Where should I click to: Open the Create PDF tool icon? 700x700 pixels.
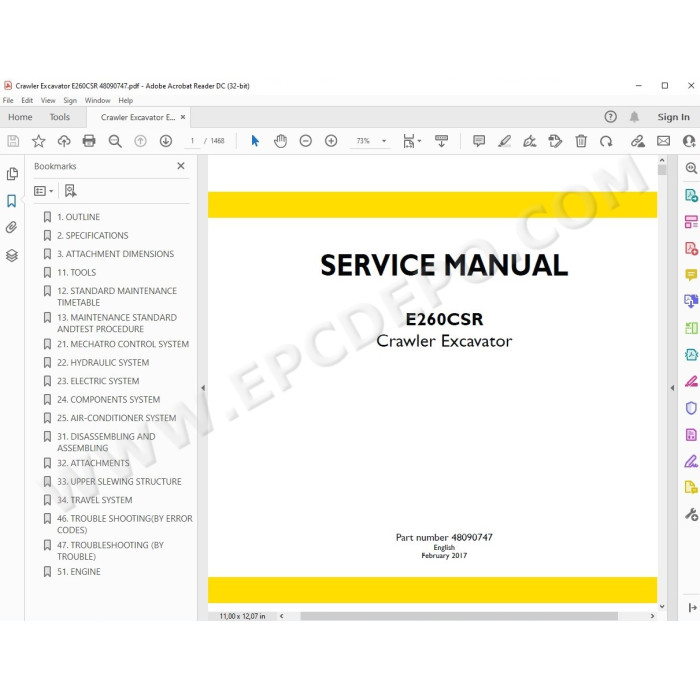(691, 248)
